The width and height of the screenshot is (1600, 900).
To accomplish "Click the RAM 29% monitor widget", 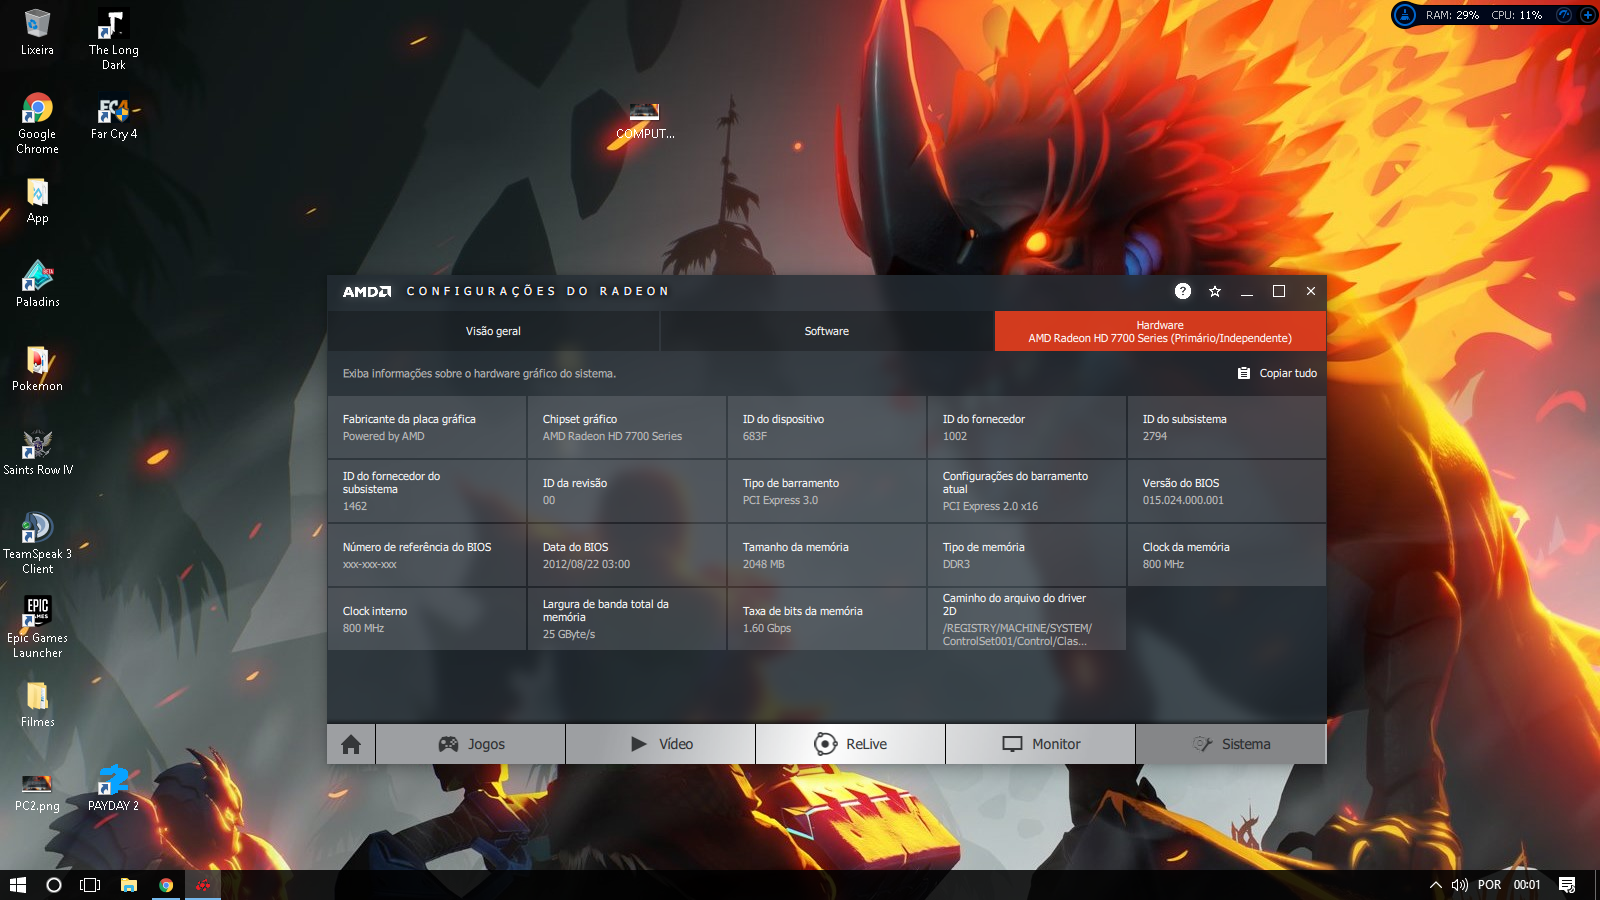I will 1452,15.
